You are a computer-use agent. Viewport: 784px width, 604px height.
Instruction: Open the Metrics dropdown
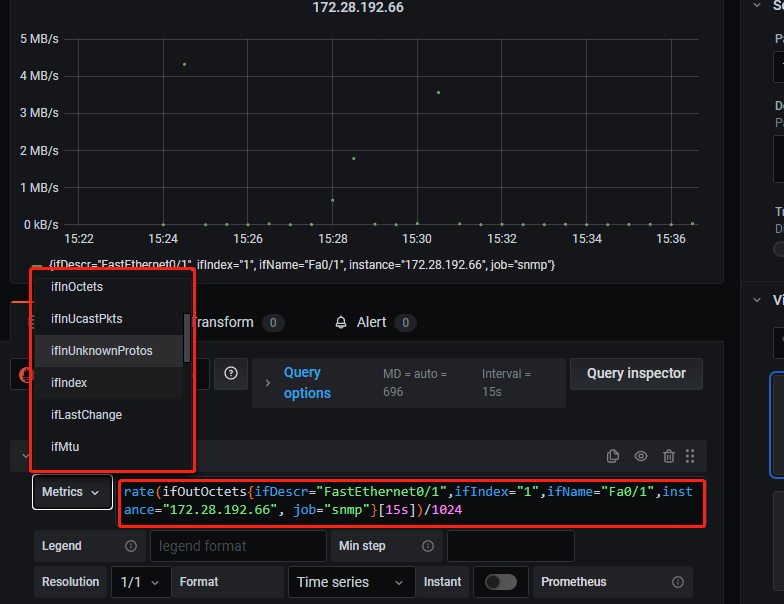point(72,492)
